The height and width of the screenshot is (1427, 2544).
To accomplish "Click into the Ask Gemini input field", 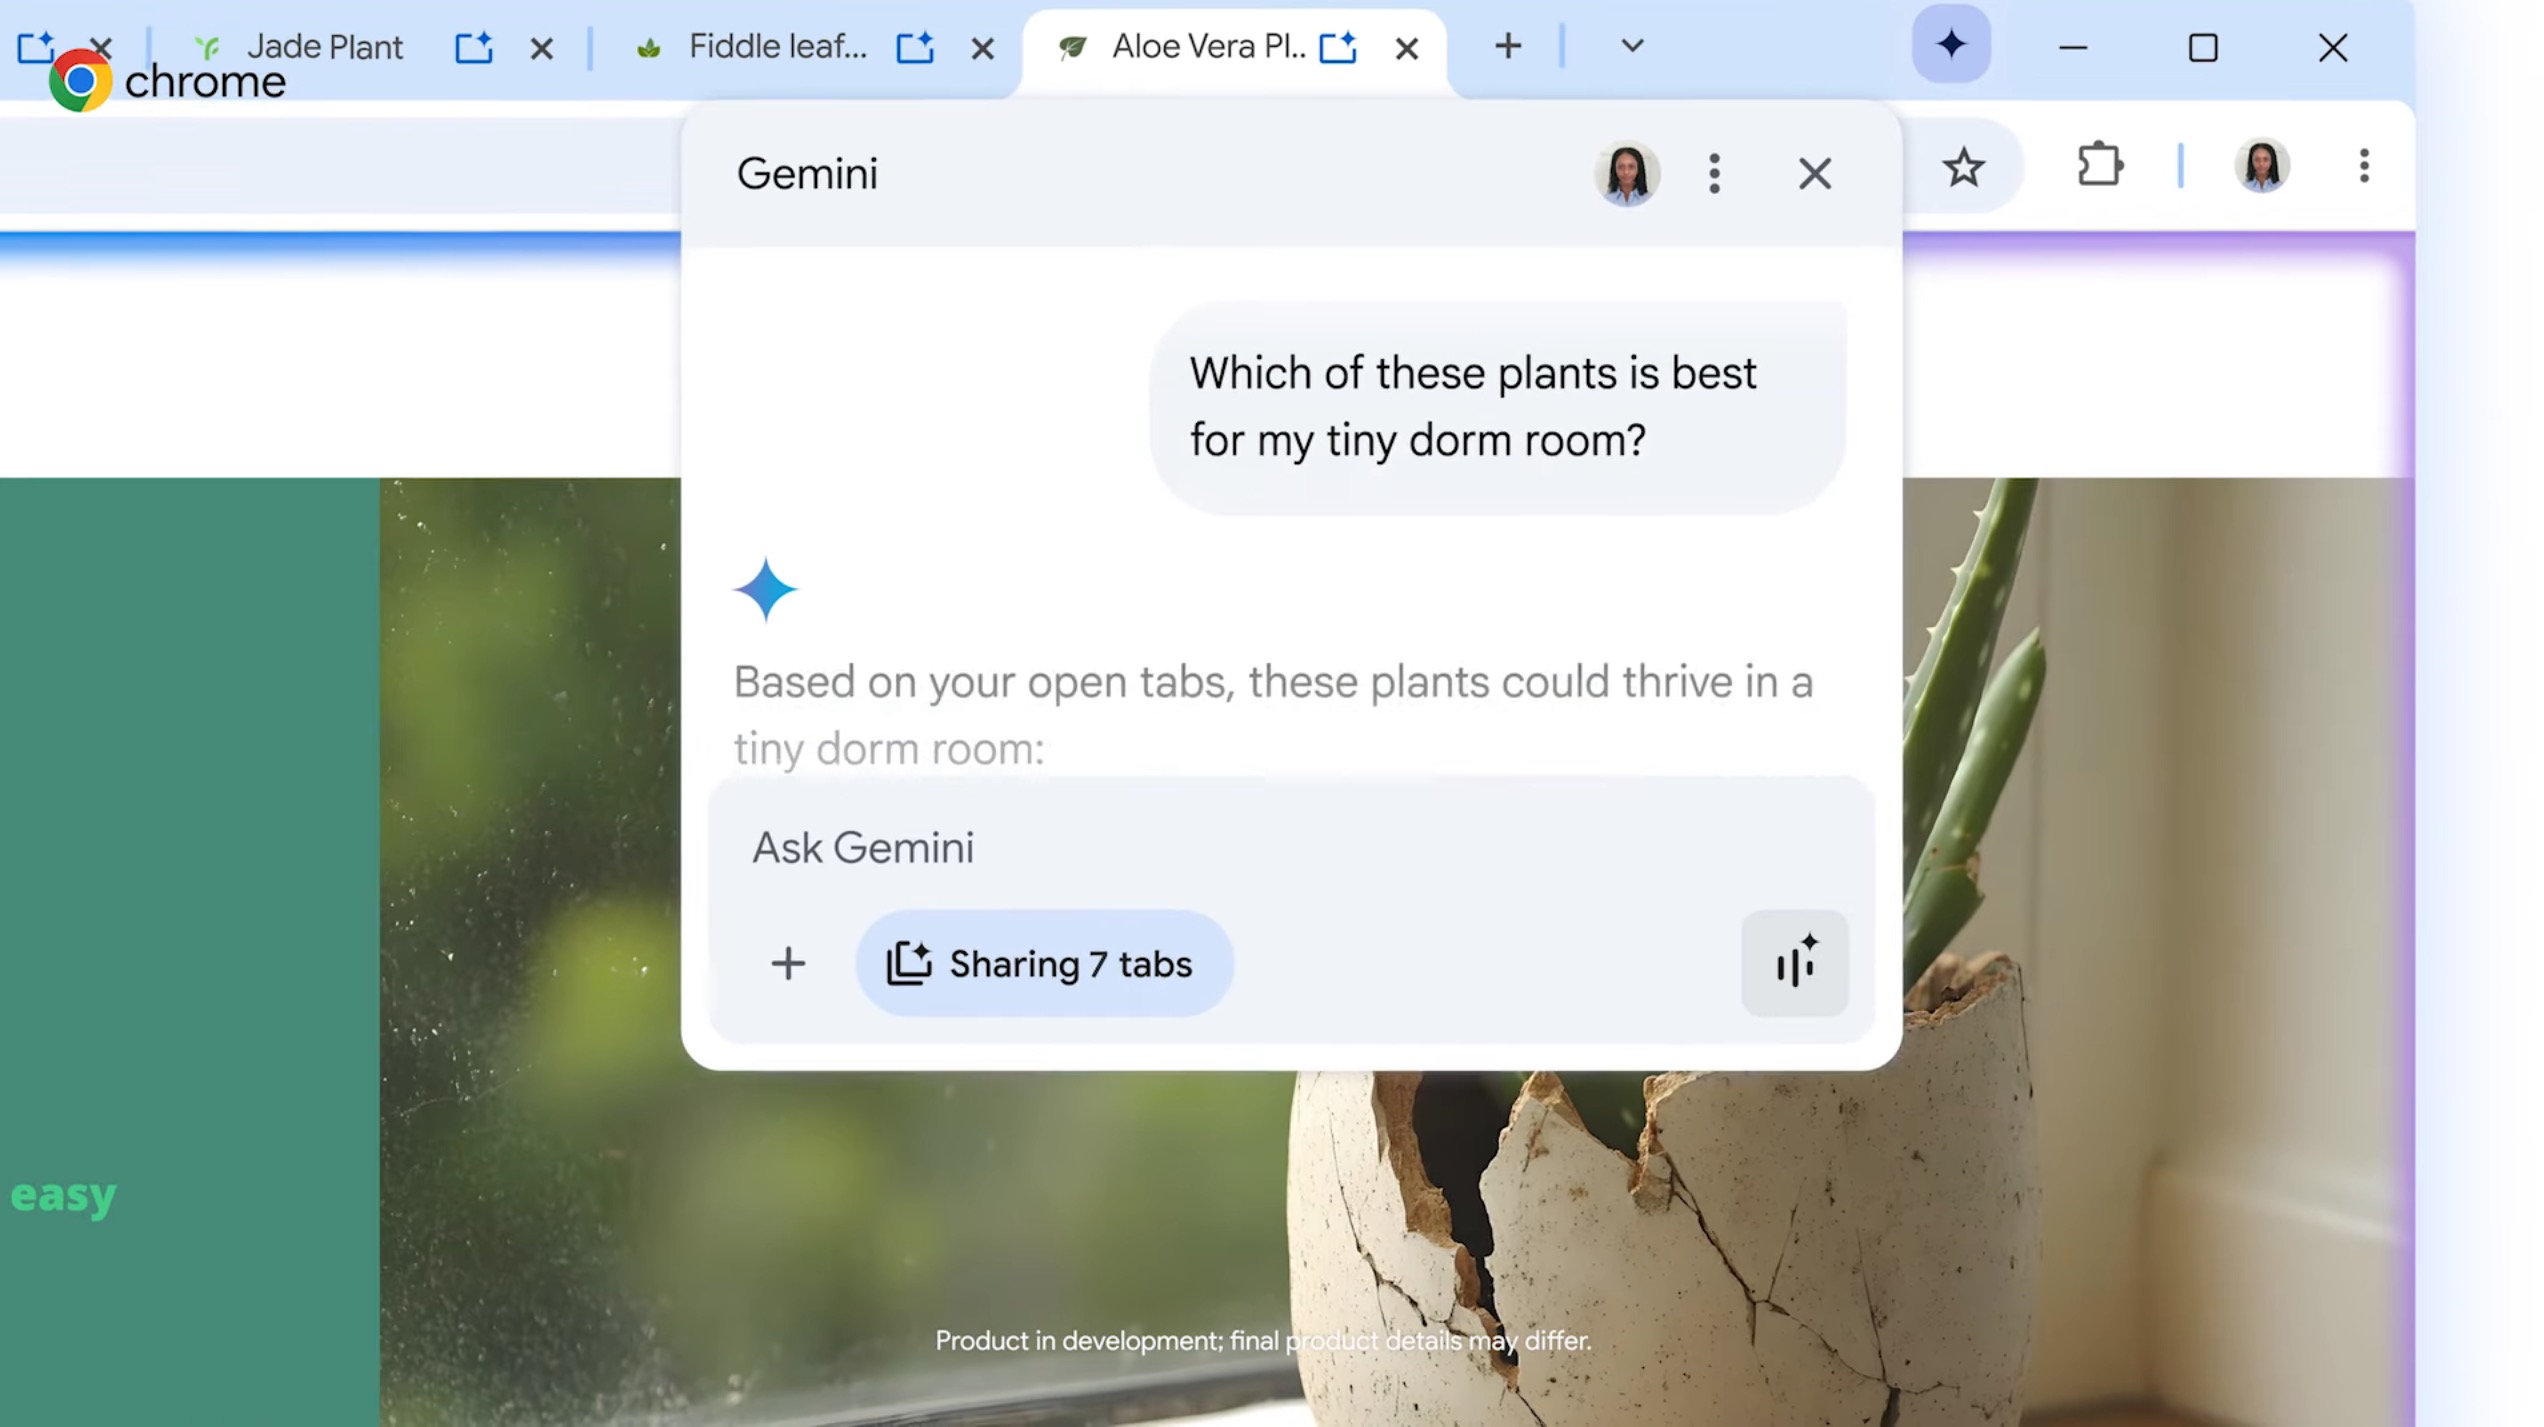I will 1290,848.
